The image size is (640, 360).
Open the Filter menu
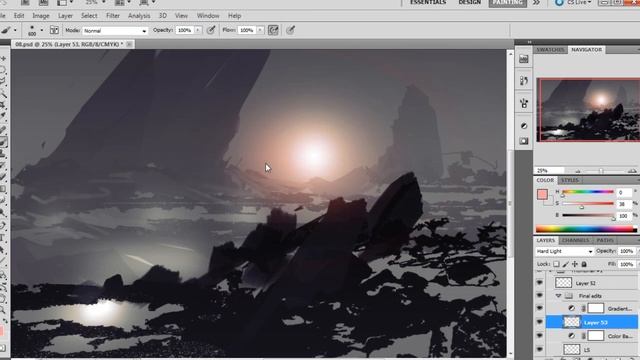113,16
